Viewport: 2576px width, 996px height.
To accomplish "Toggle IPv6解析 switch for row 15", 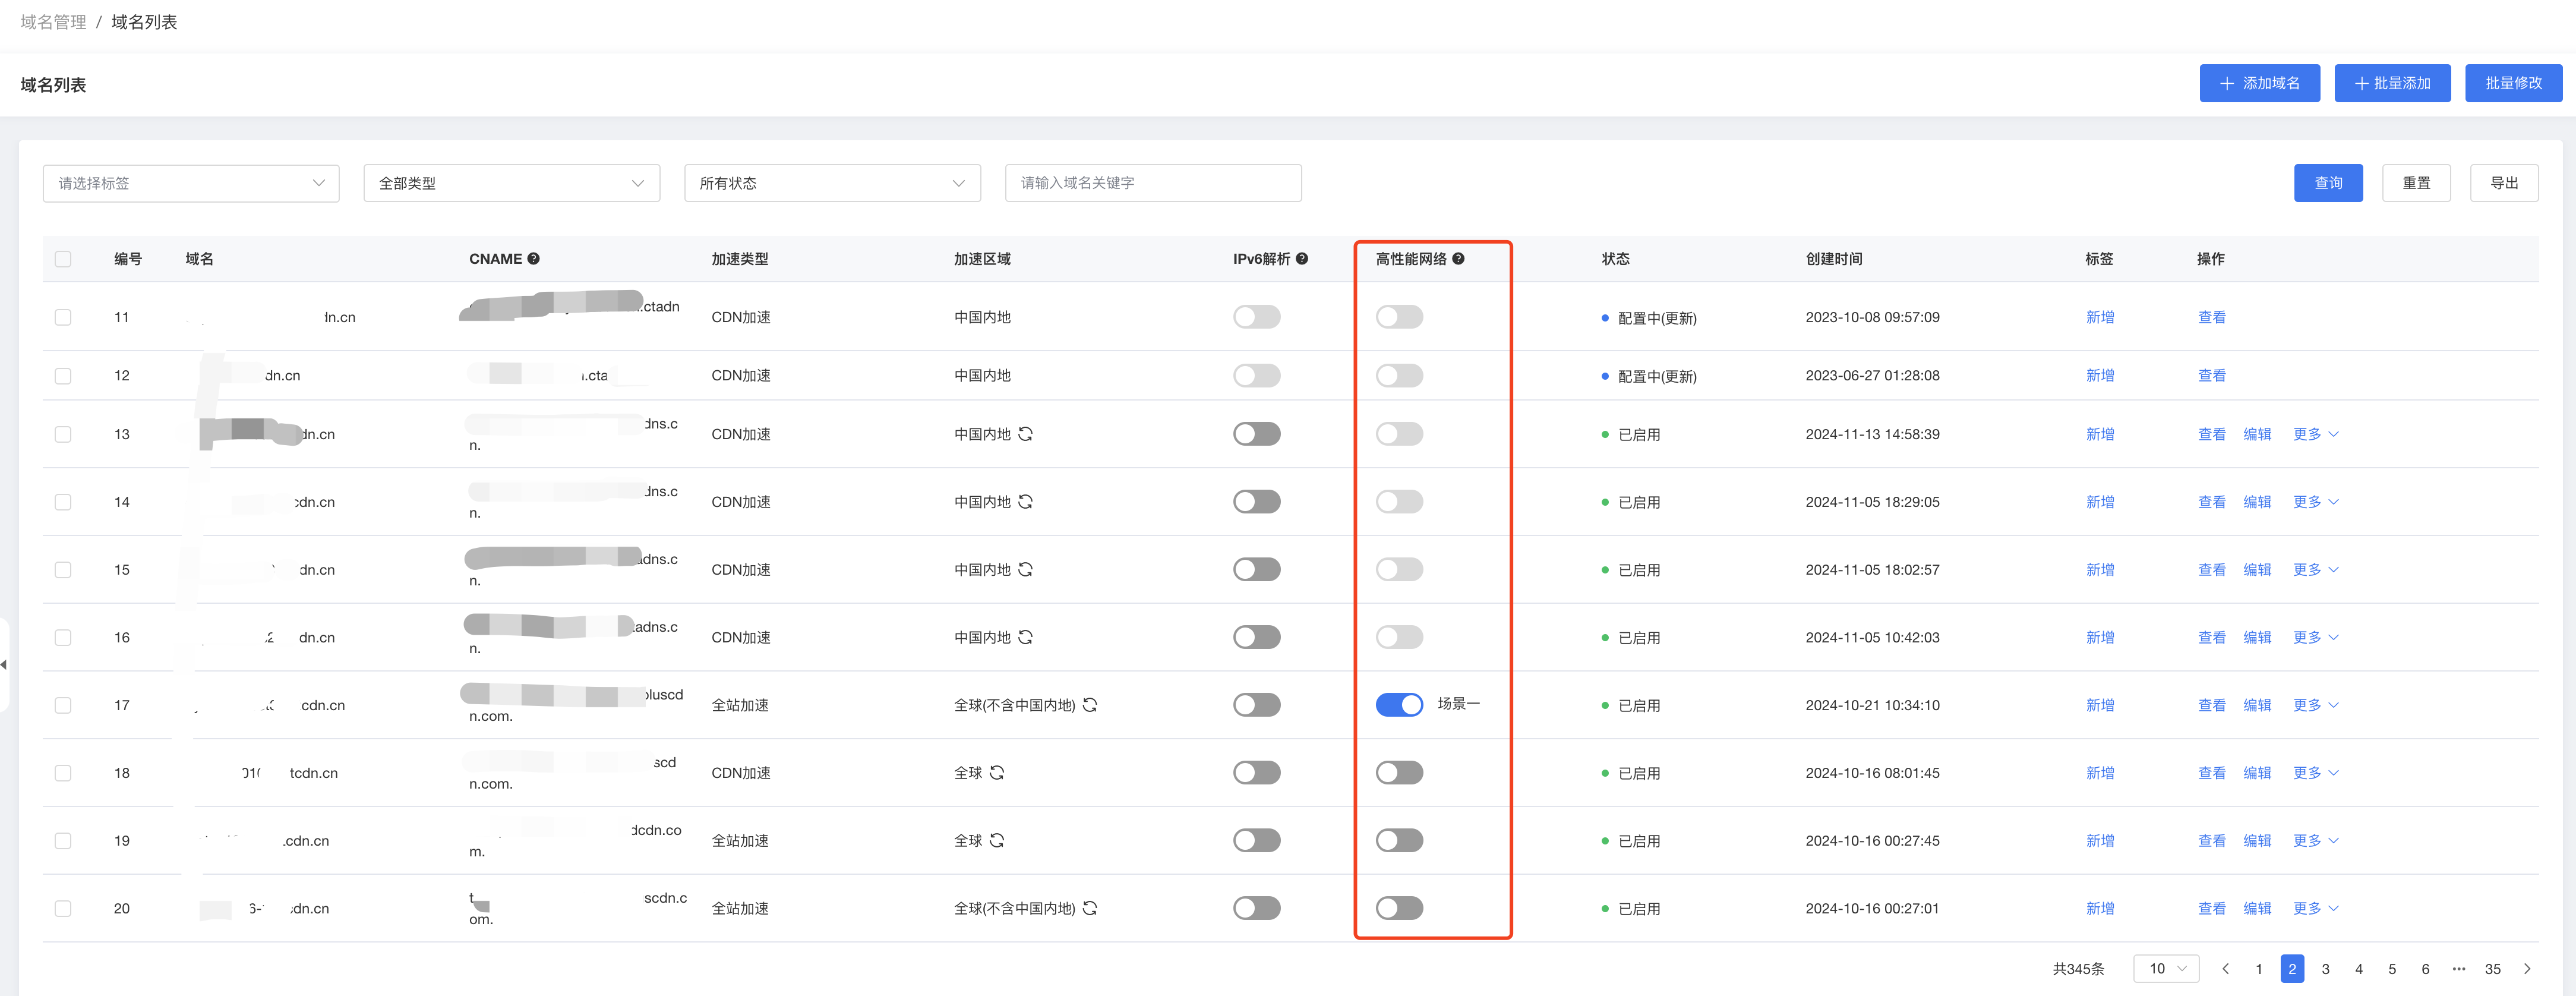I will click(x=1256, y=570).
